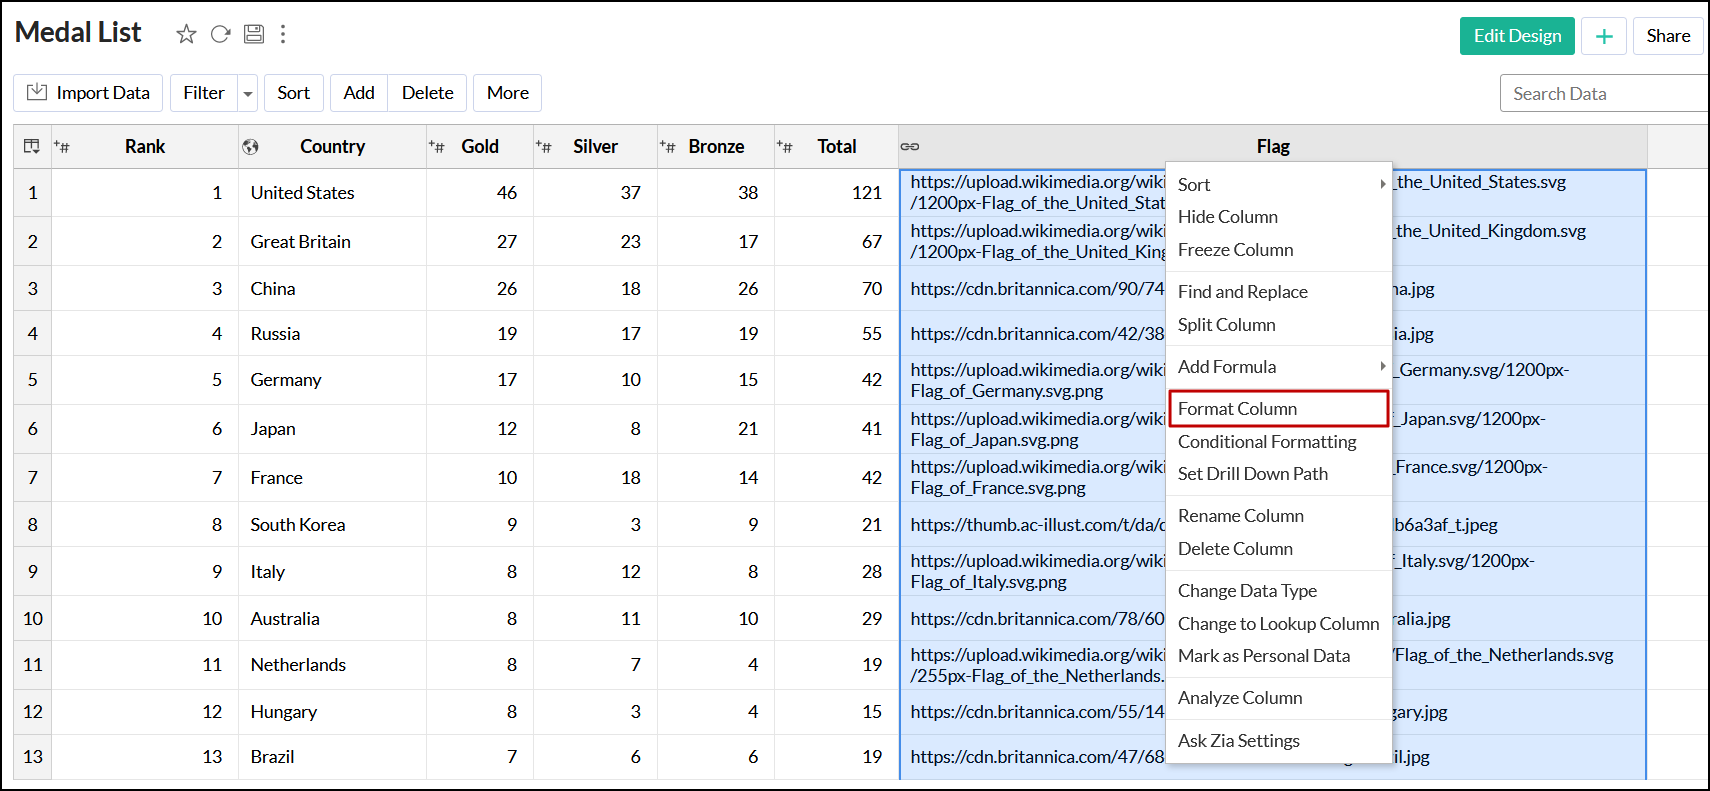Image resolution: width=1710 pixels, height=791 pixels.
Task: Click the Import Data button
Action: point(88,93)
